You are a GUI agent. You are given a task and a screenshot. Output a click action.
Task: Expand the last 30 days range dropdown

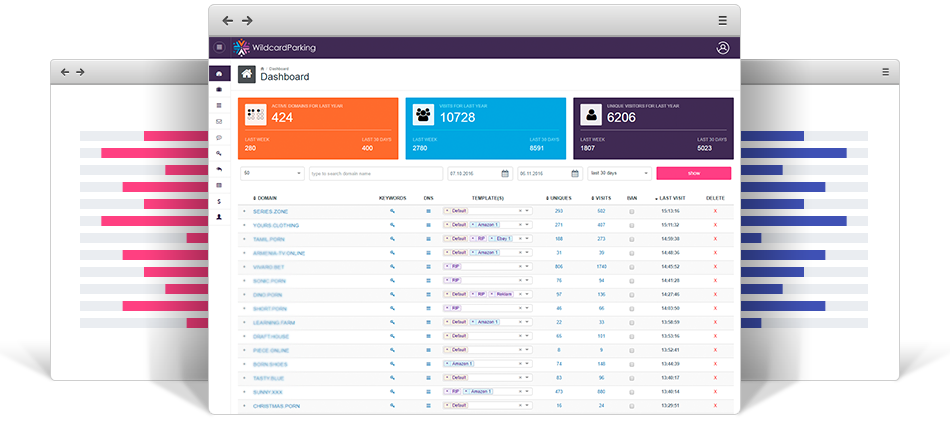pyautogui.click(x=618, y=173)
